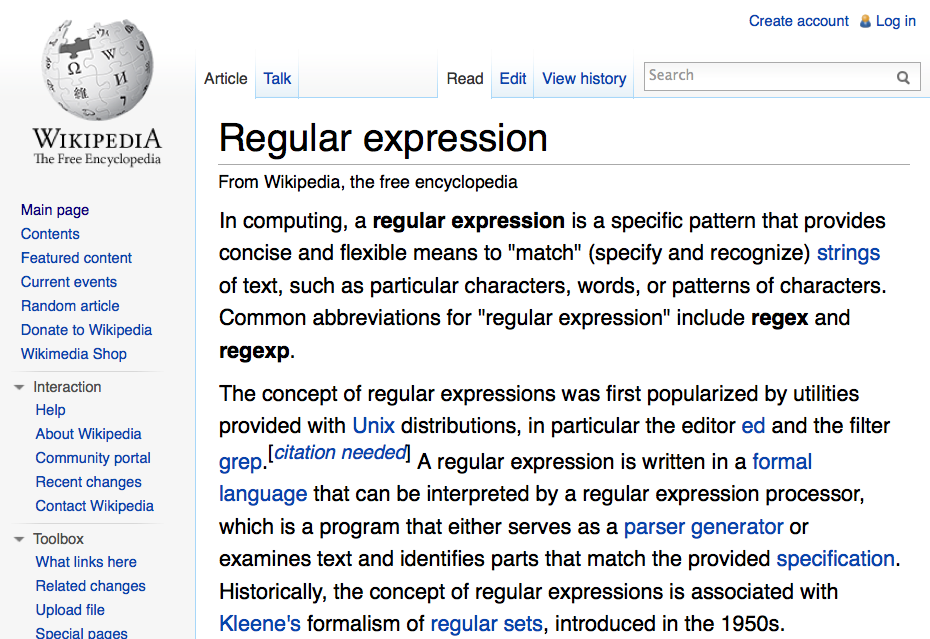
Task: Select the Article tab
Action: (x=225, y=78)
